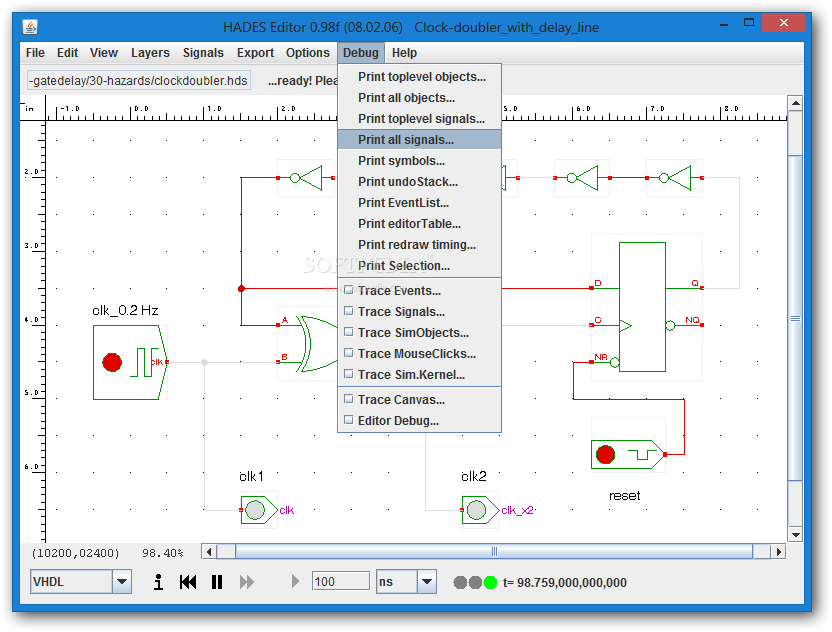
Task: Choose Print toplevel objects
Action: (x=419, y=77)
